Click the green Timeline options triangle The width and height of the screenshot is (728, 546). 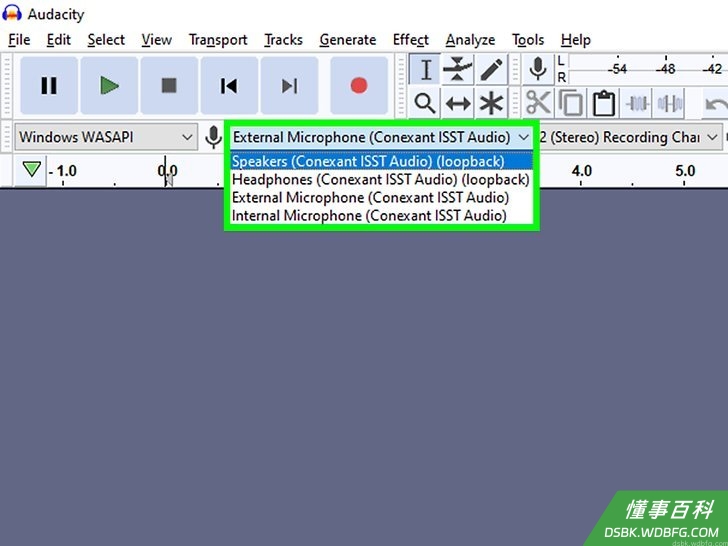32,170
